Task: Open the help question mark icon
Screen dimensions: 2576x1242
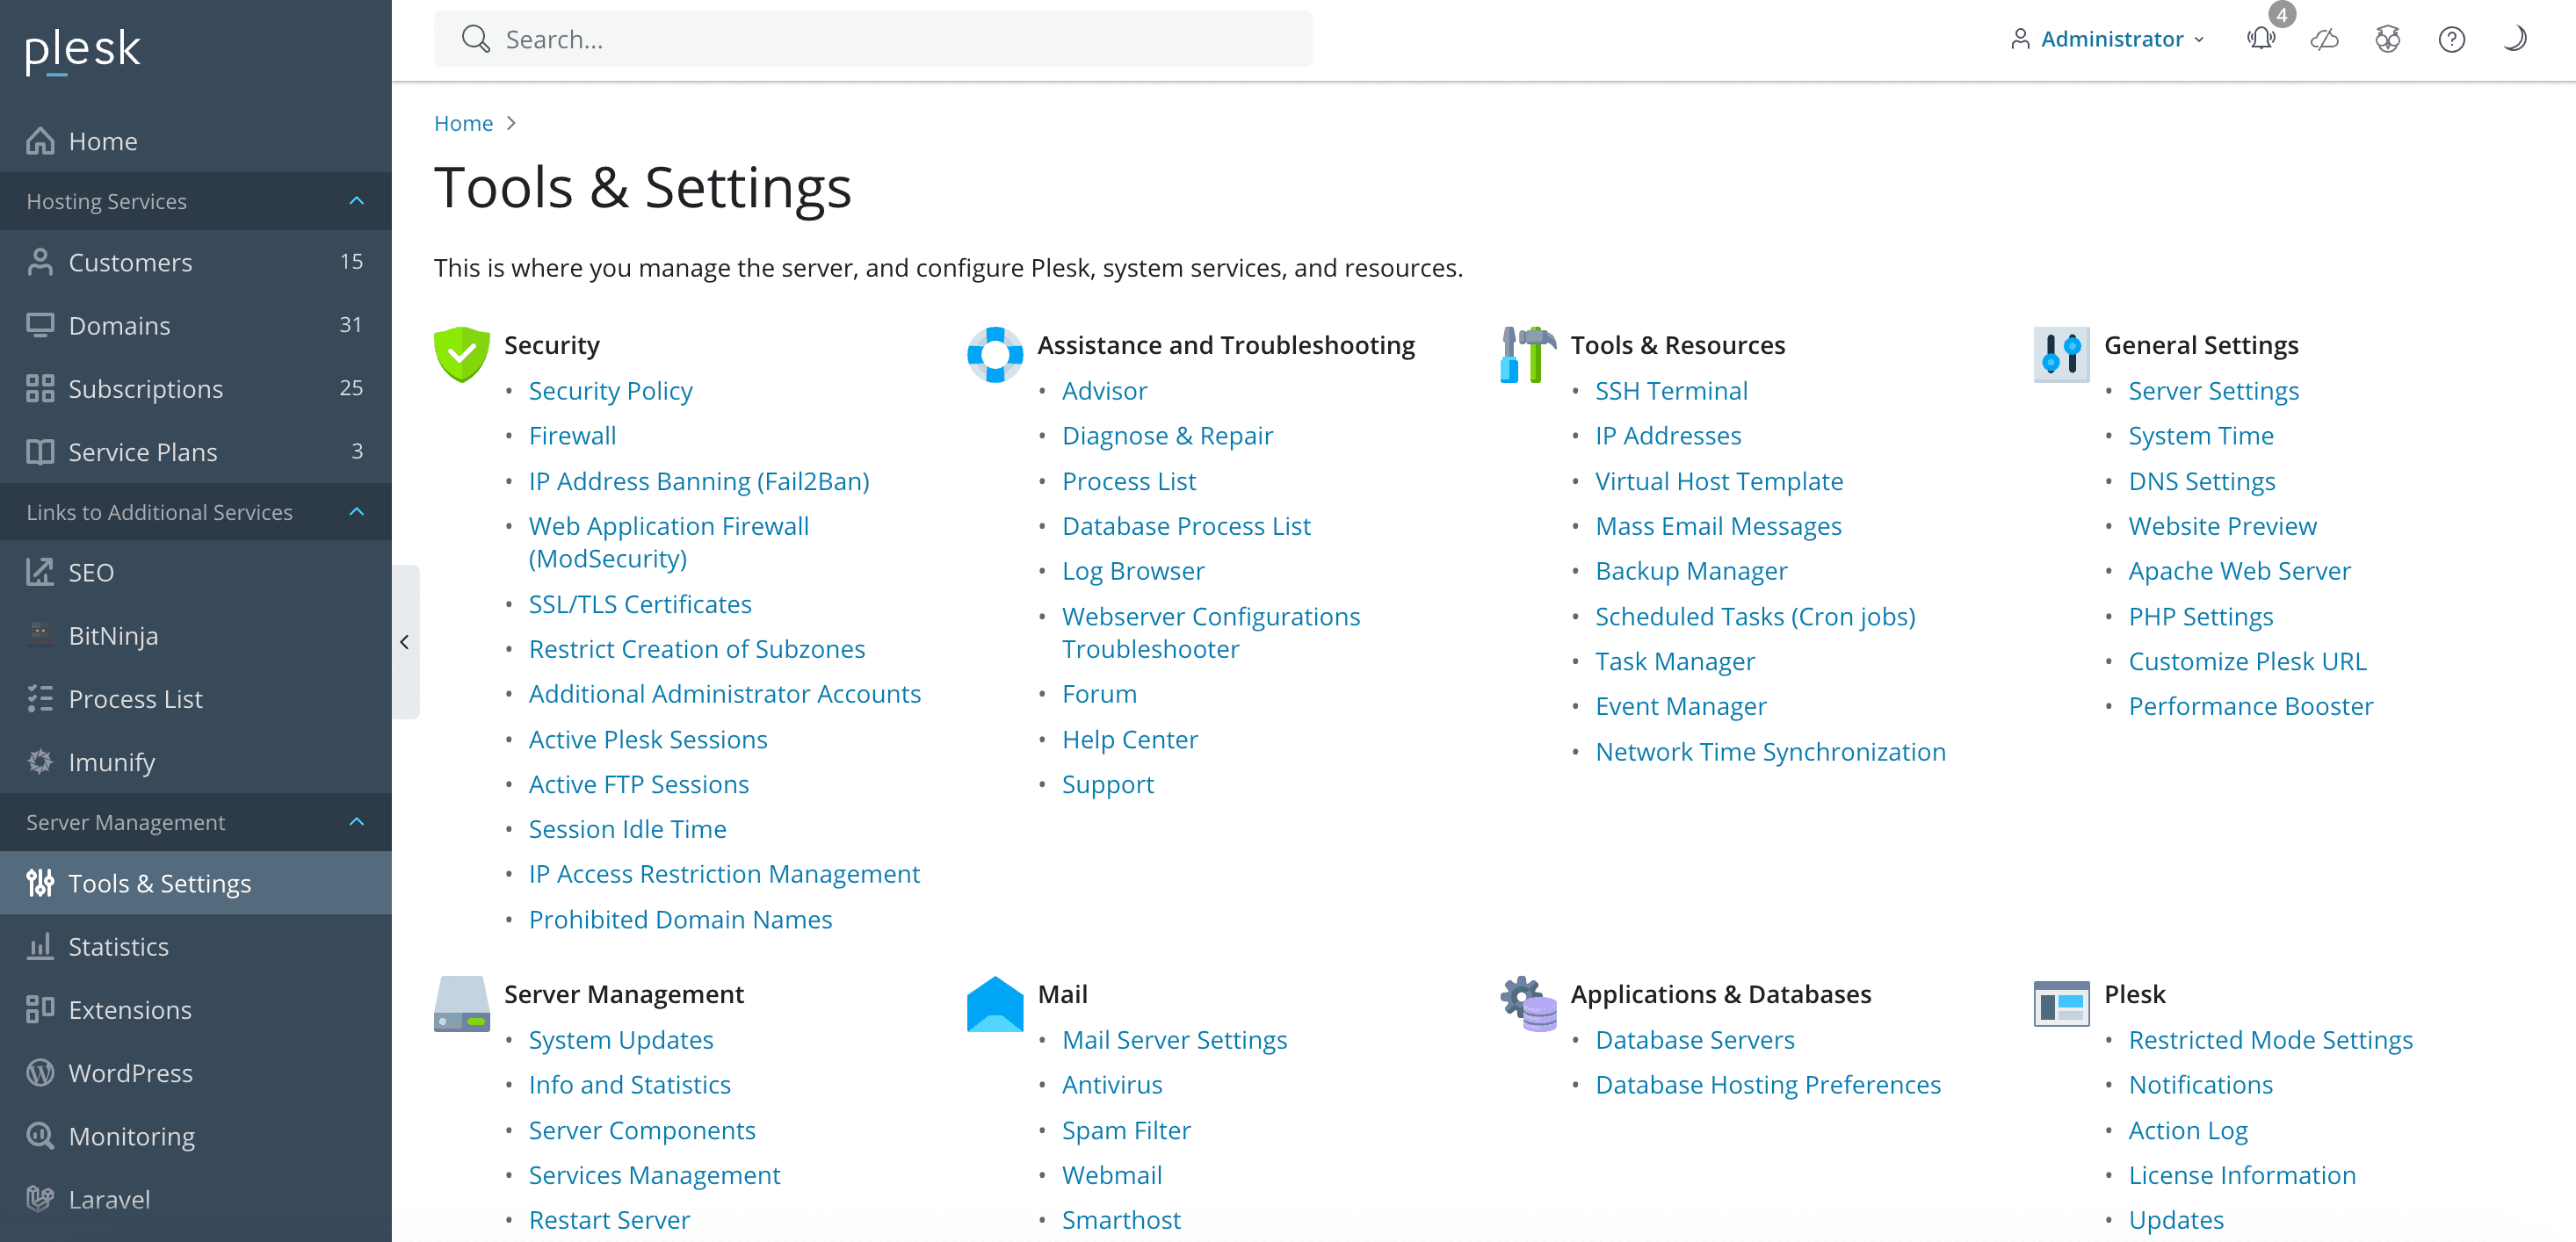Action: pyautogui.click(x=2451, y=39)
